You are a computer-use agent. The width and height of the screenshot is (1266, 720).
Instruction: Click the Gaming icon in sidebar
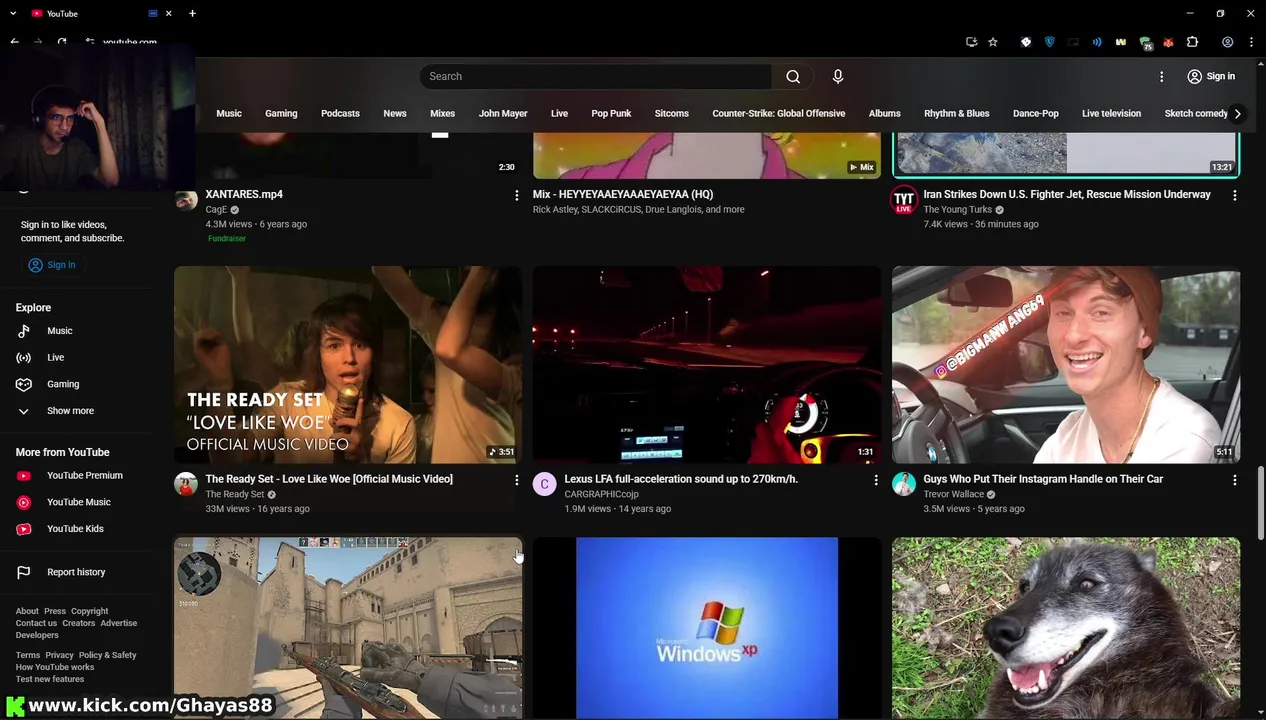[24, 384]
